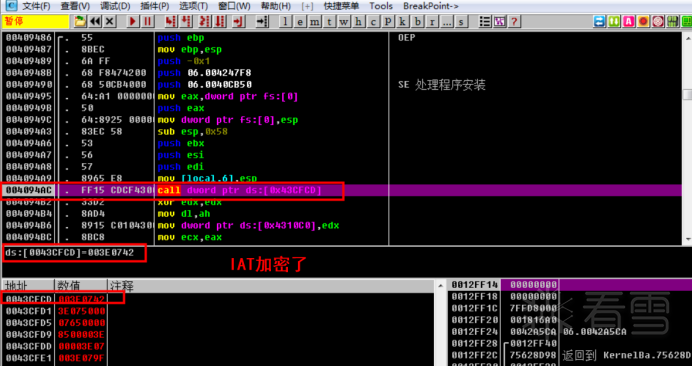Click Execute till return icon
This screenshot has width=692, height=366.
pyautogui.click(x=239, y=21)
